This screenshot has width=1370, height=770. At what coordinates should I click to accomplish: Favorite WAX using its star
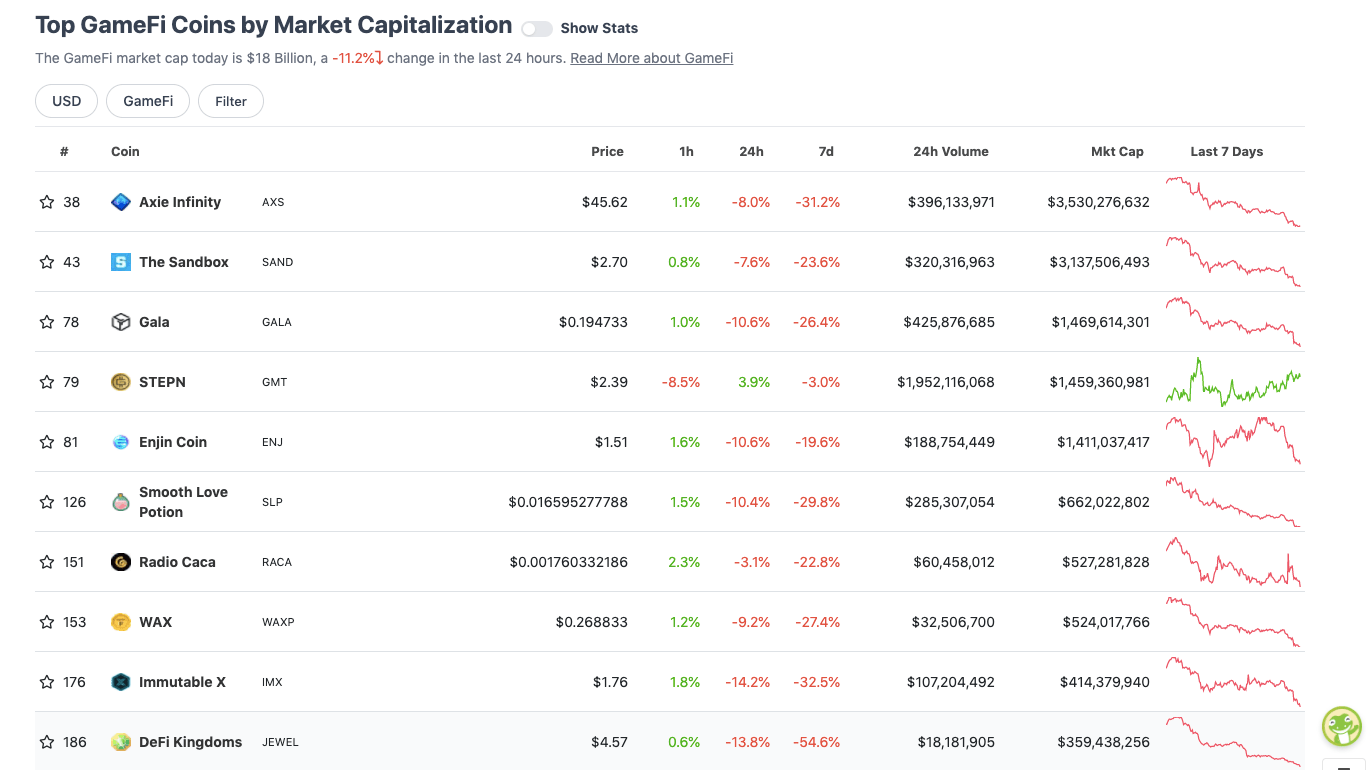[x=47, y=622]
